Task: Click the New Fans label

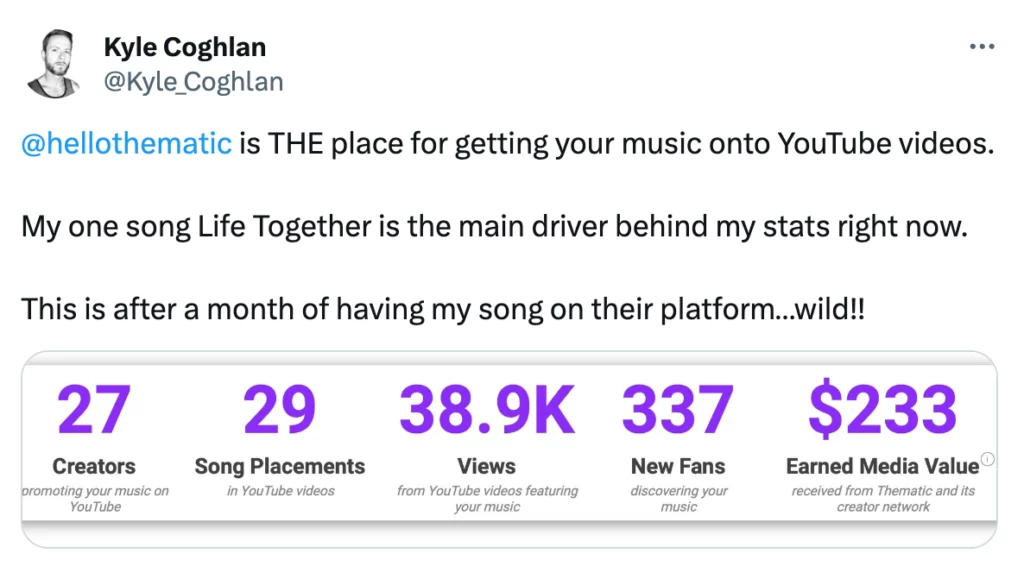Action: tap(678, 466)
